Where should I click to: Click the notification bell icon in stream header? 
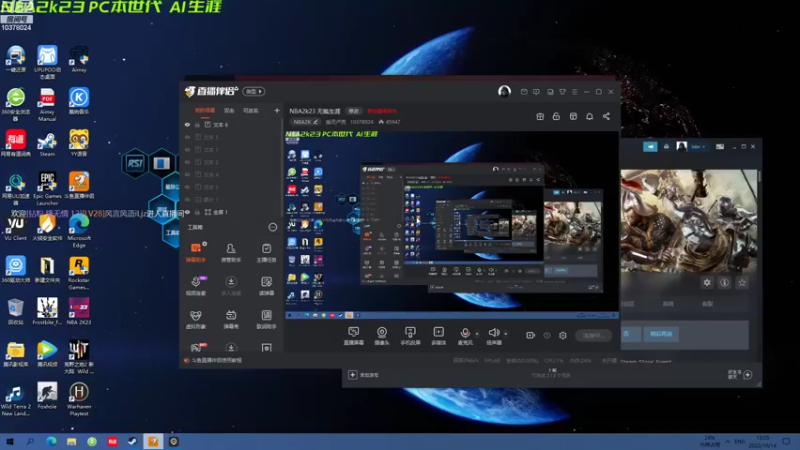pos(589,116)
